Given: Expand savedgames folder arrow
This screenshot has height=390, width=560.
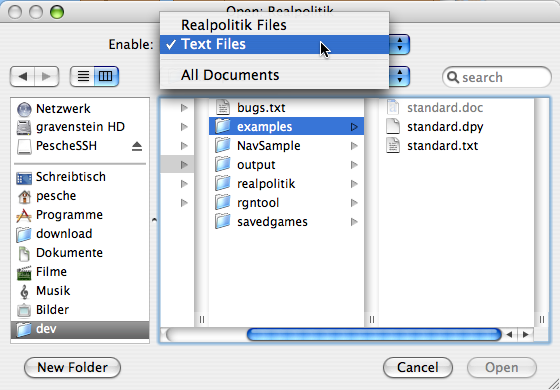Looking at the screenshot, I should [x=354, y=222].
